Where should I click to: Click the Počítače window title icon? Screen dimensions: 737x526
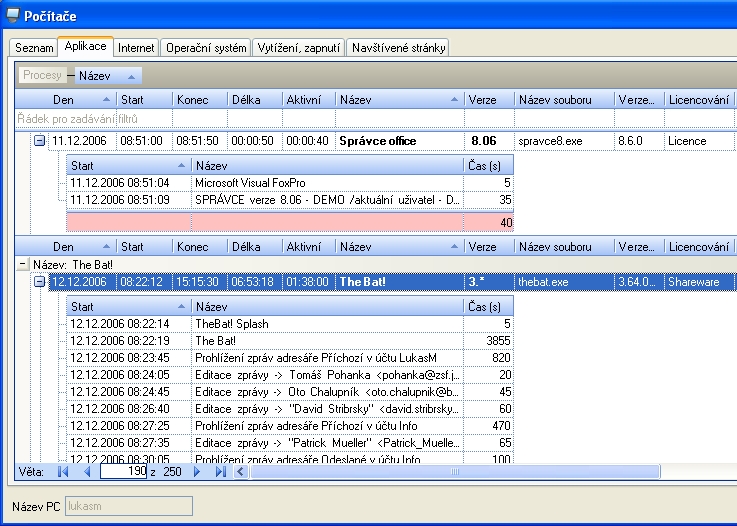pos(13,16)
